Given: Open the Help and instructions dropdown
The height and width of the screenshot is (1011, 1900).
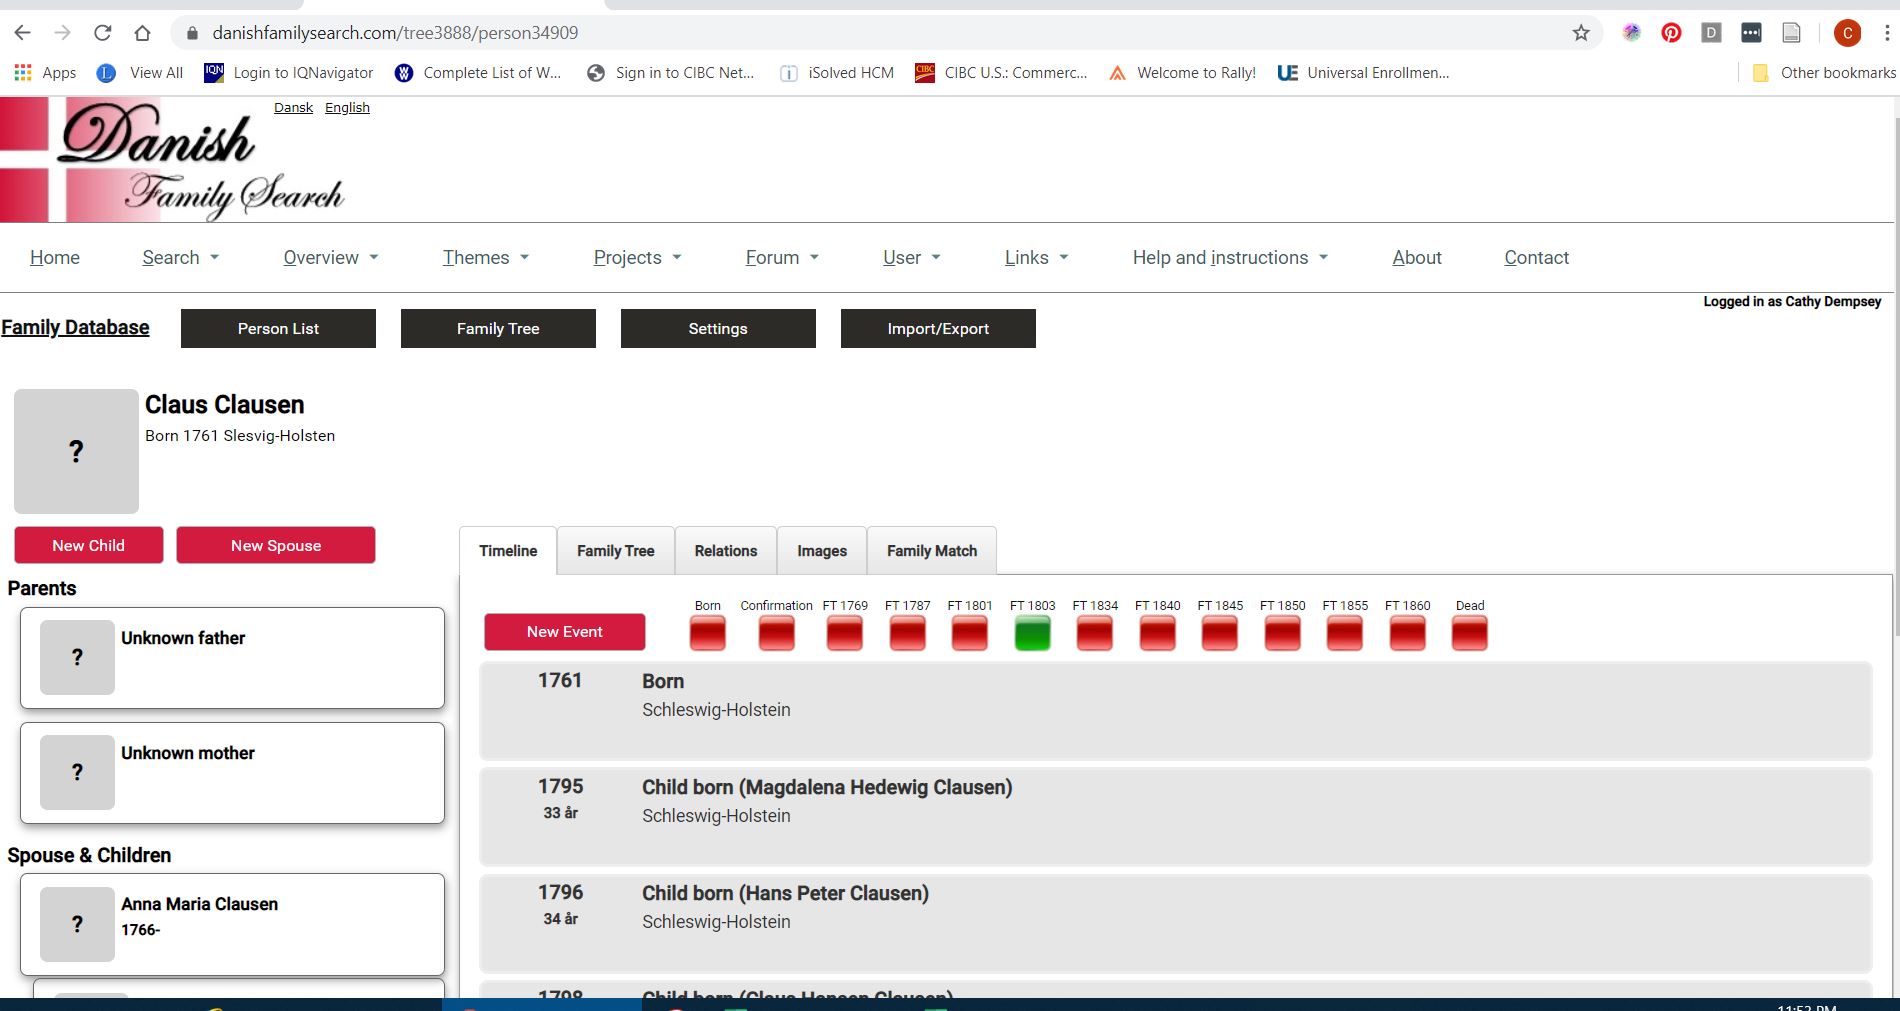Looking at the screenshot, I should point(1230,258).
